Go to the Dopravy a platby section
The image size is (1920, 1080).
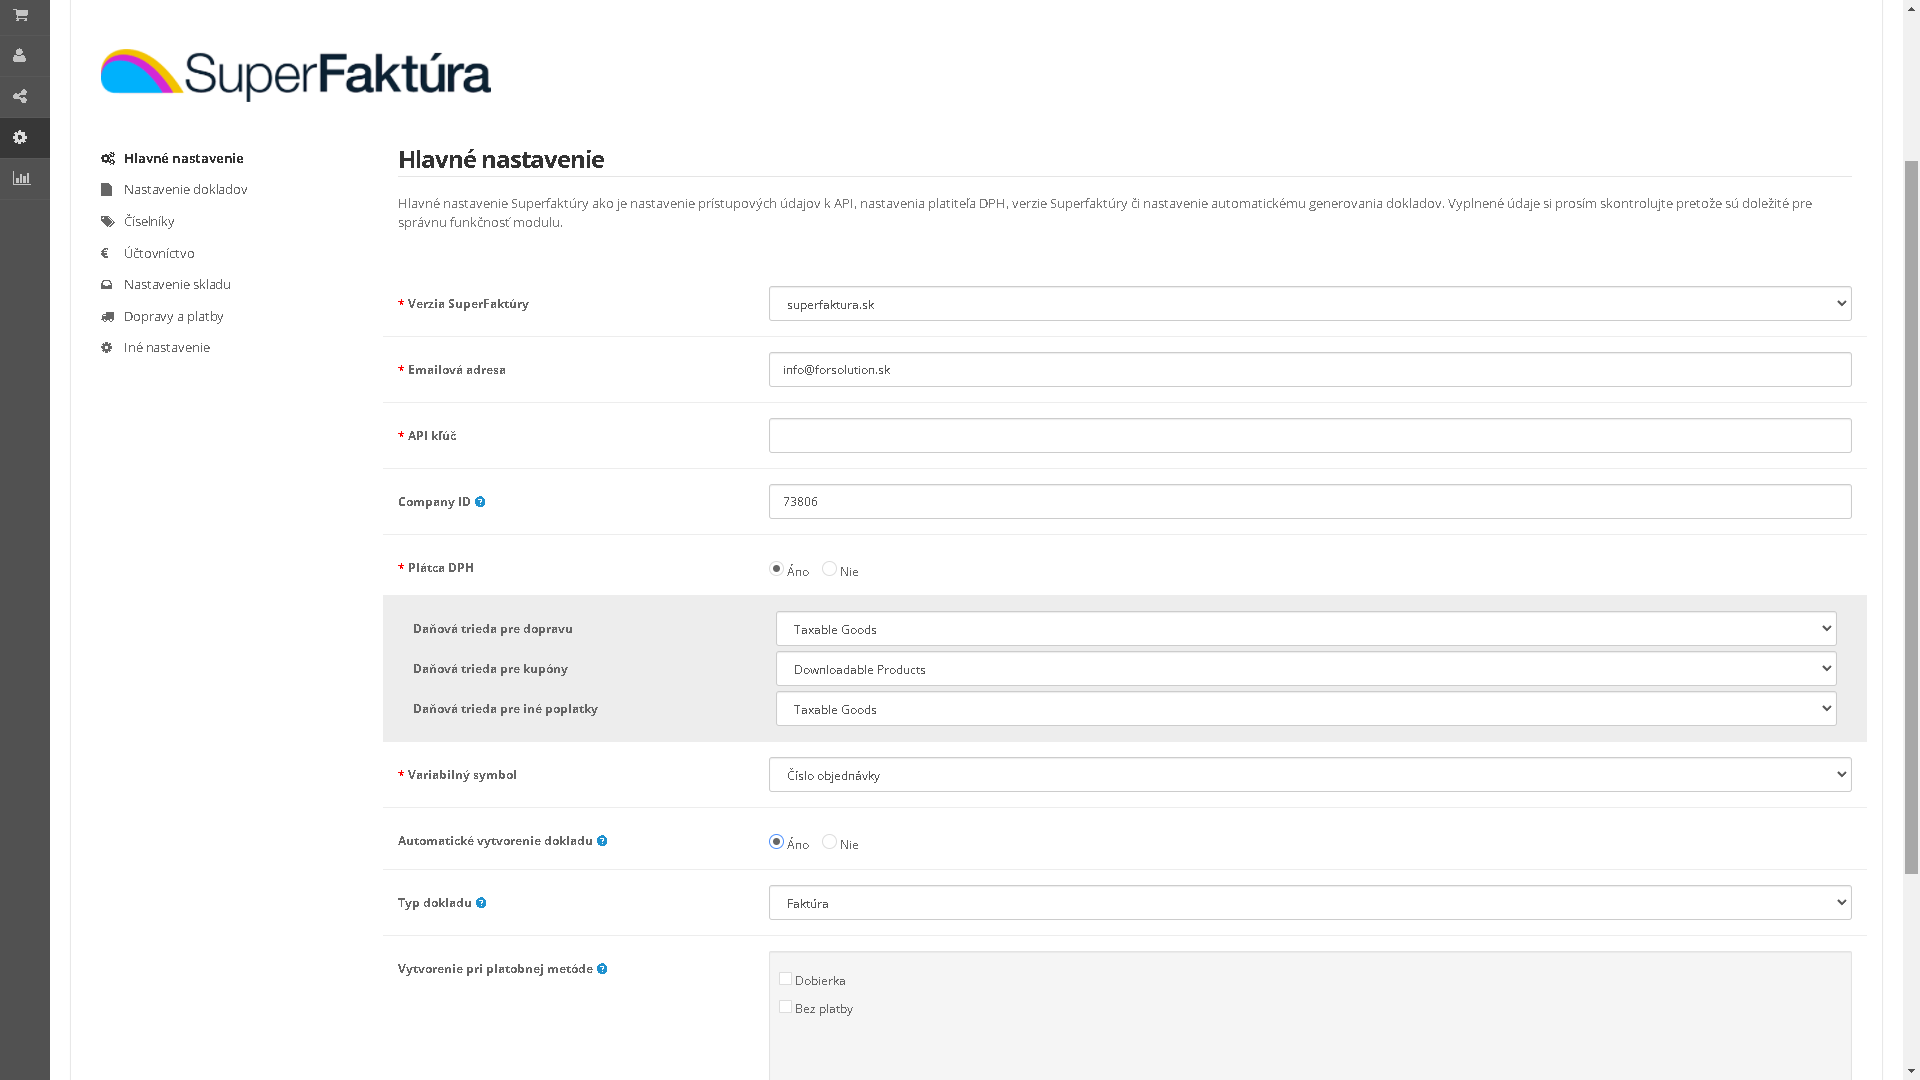(x=173, y=317)
